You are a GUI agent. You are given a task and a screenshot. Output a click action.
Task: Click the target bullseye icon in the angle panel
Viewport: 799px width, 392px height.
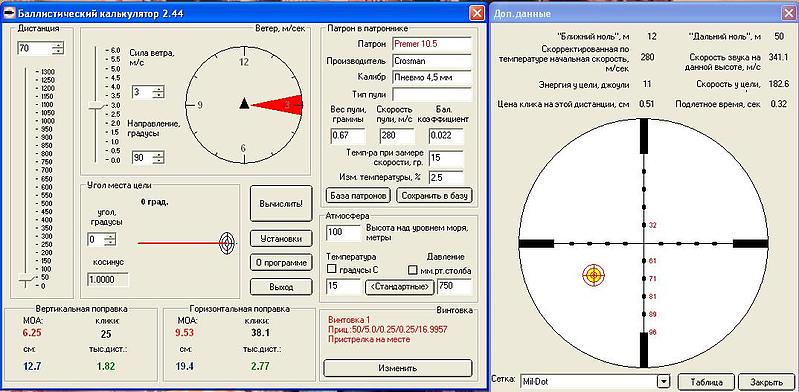[x=227, y=243]
